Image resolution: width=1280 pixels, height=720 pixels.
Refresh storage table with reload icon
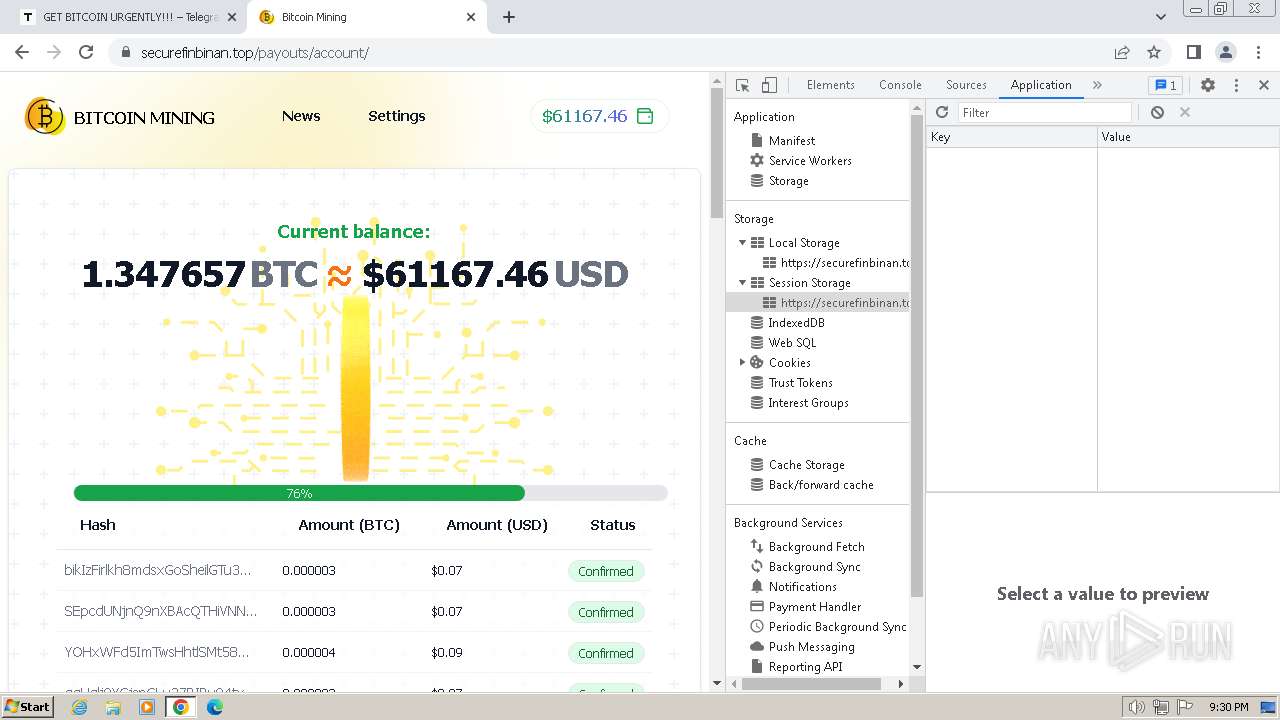tap(942, 112)
